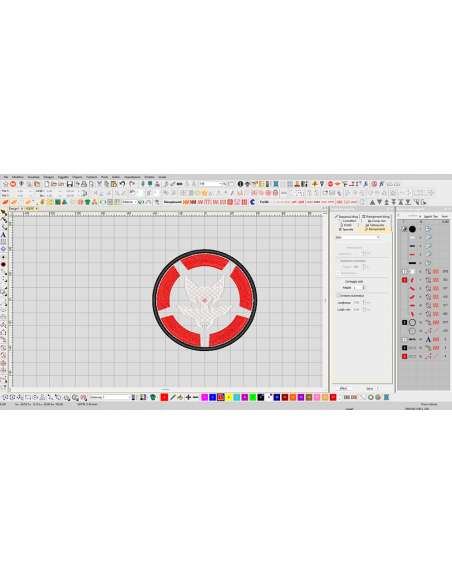The width and height of the screenshot is (452, 584).
Task: Redo the last undone action
Action: [132, 184]
